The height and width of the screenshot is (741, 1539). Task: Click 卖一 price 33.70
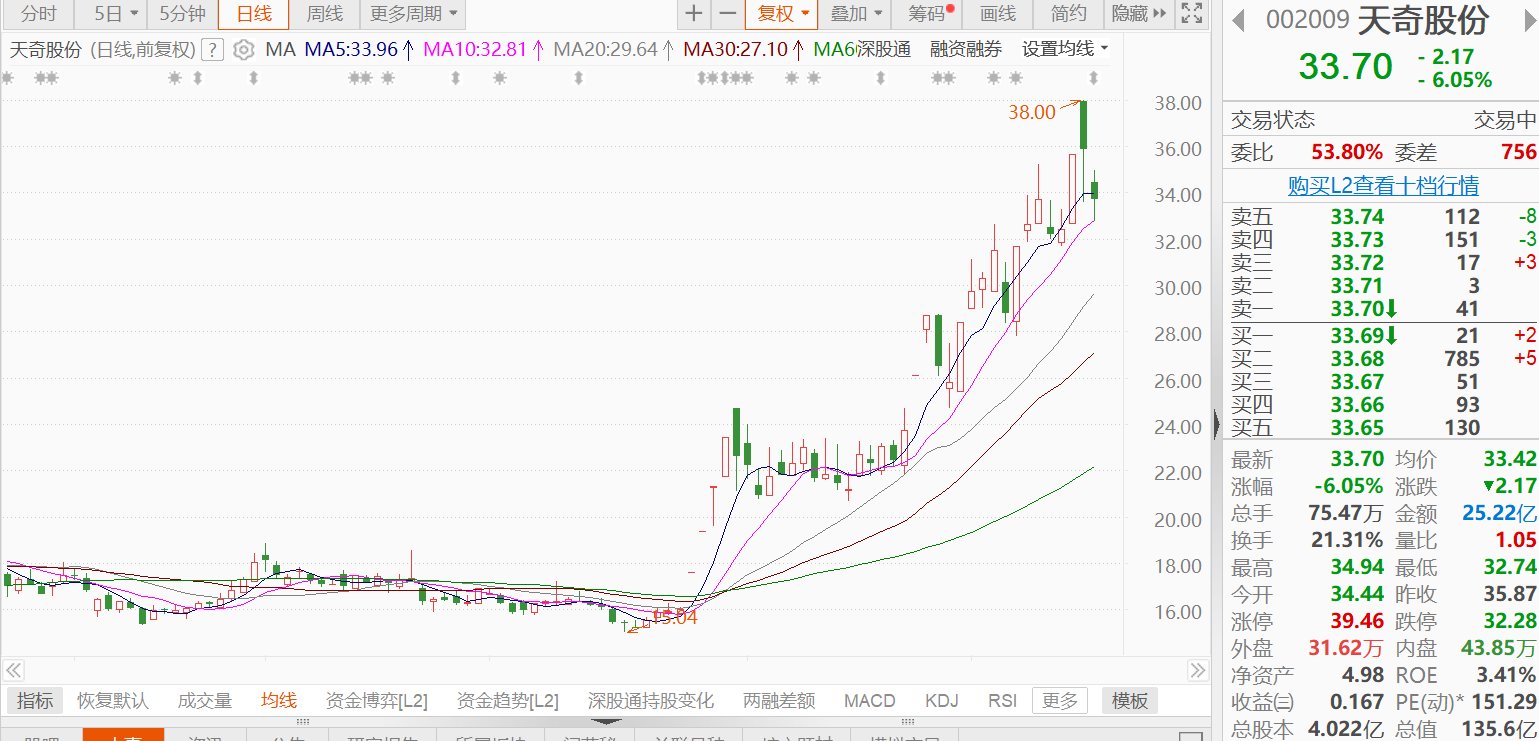pyautogui.click(x=1357, y=310)
